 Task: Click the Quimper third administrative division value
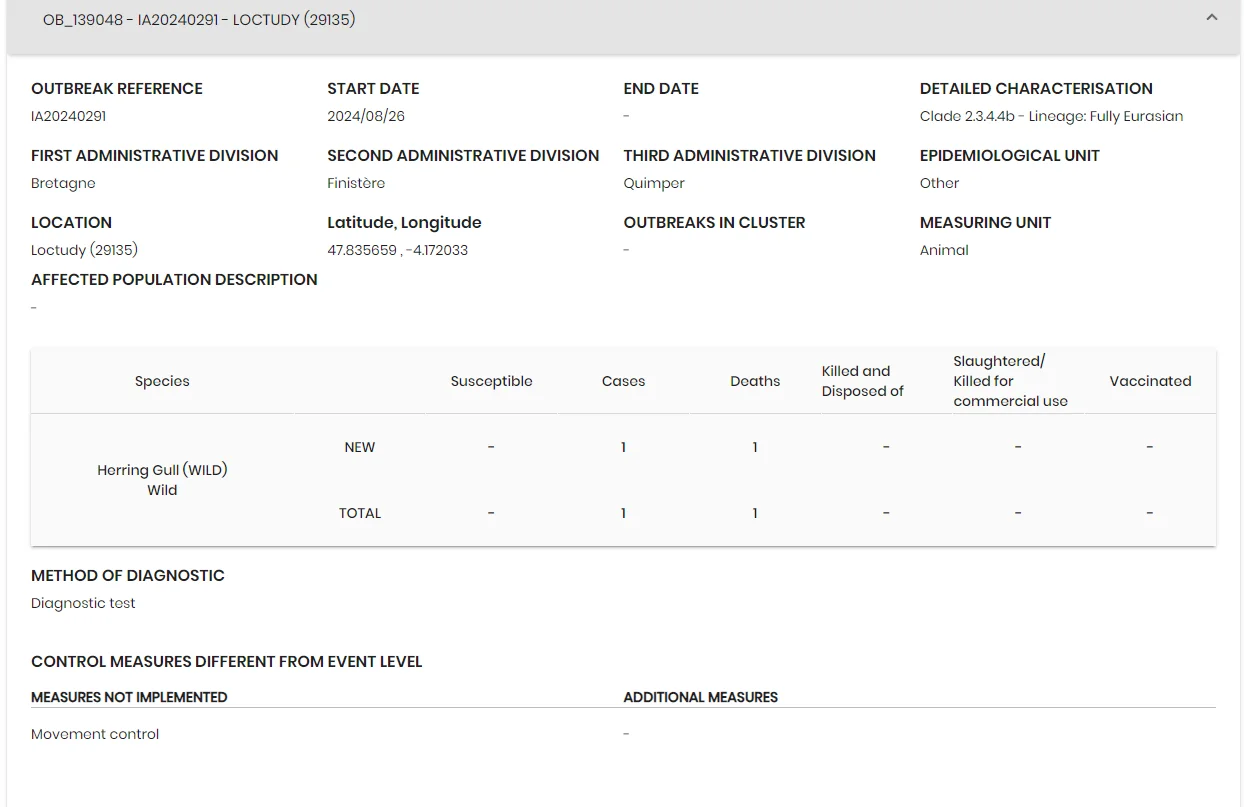(654, 183)
